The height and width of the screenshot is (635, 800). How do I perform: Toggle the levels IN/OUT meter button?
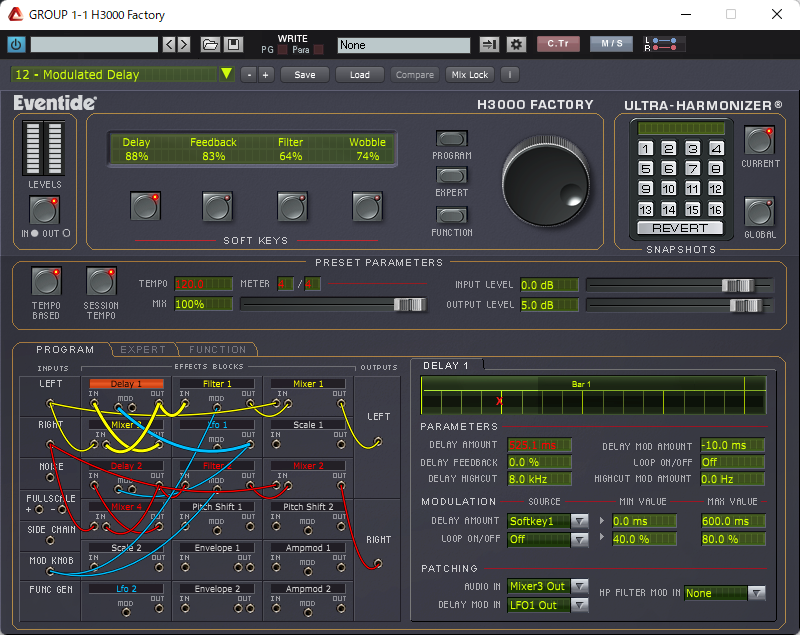pos(44,210)
